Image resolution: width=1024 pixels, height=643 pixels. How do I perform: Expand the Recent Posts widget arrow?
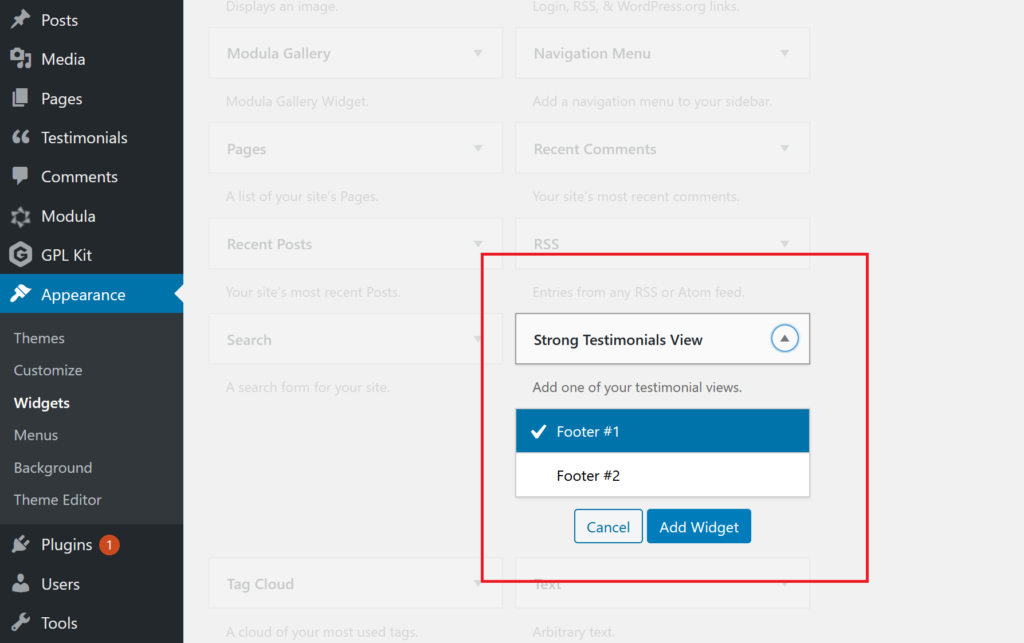(x=478, y=244)
